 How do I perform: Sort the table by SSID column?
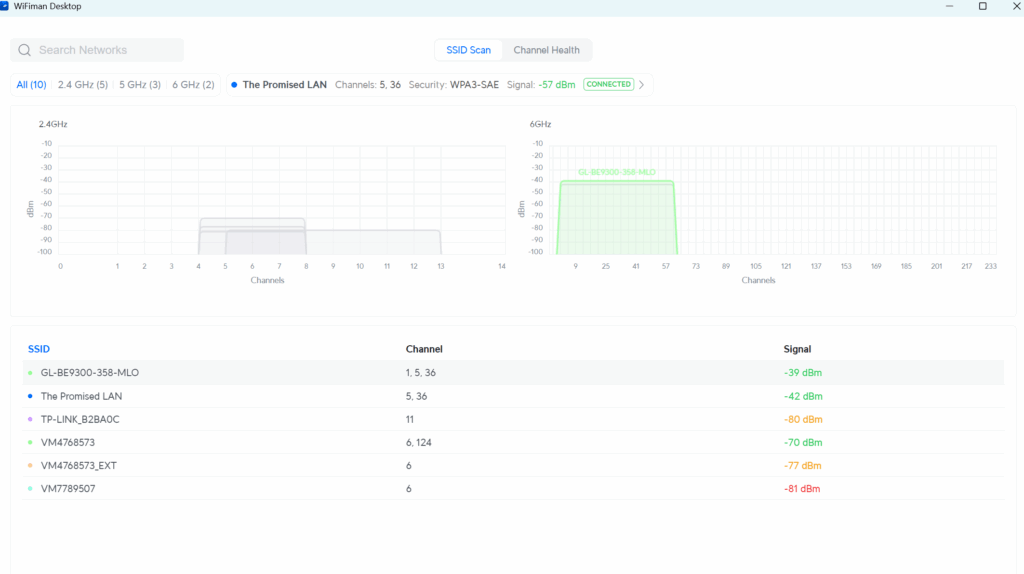[39, 349]
